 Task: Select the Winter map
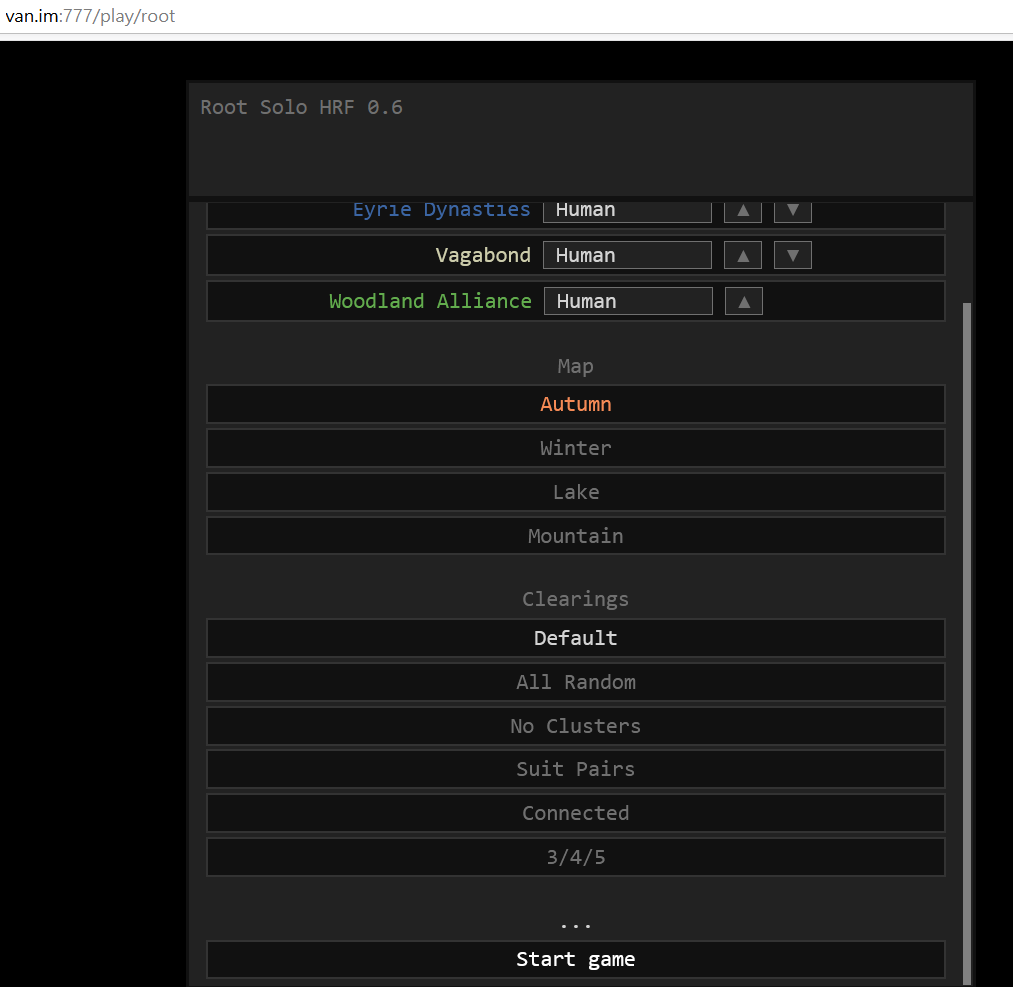(576, 448)
